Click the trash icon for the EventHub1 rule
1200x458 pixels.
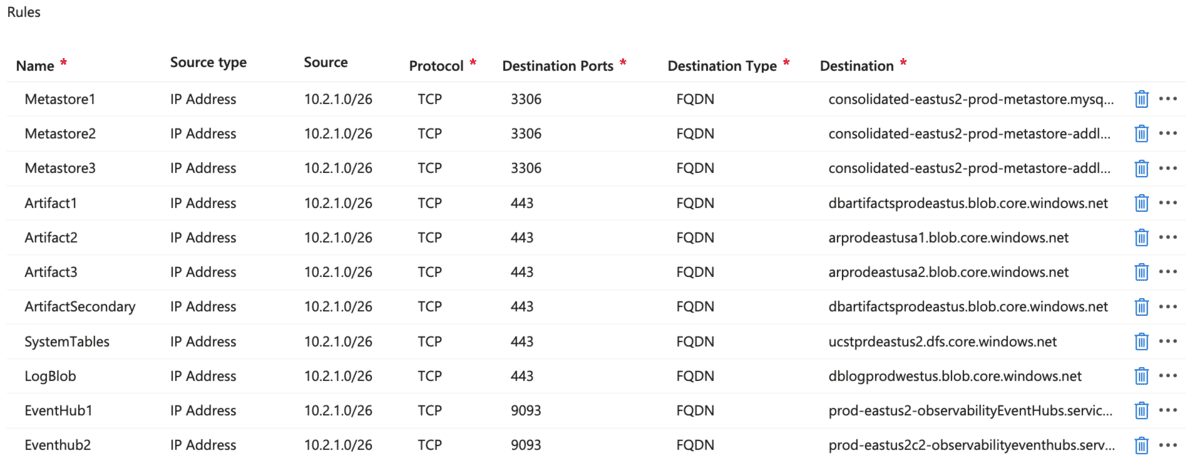tap(1141, 410)
